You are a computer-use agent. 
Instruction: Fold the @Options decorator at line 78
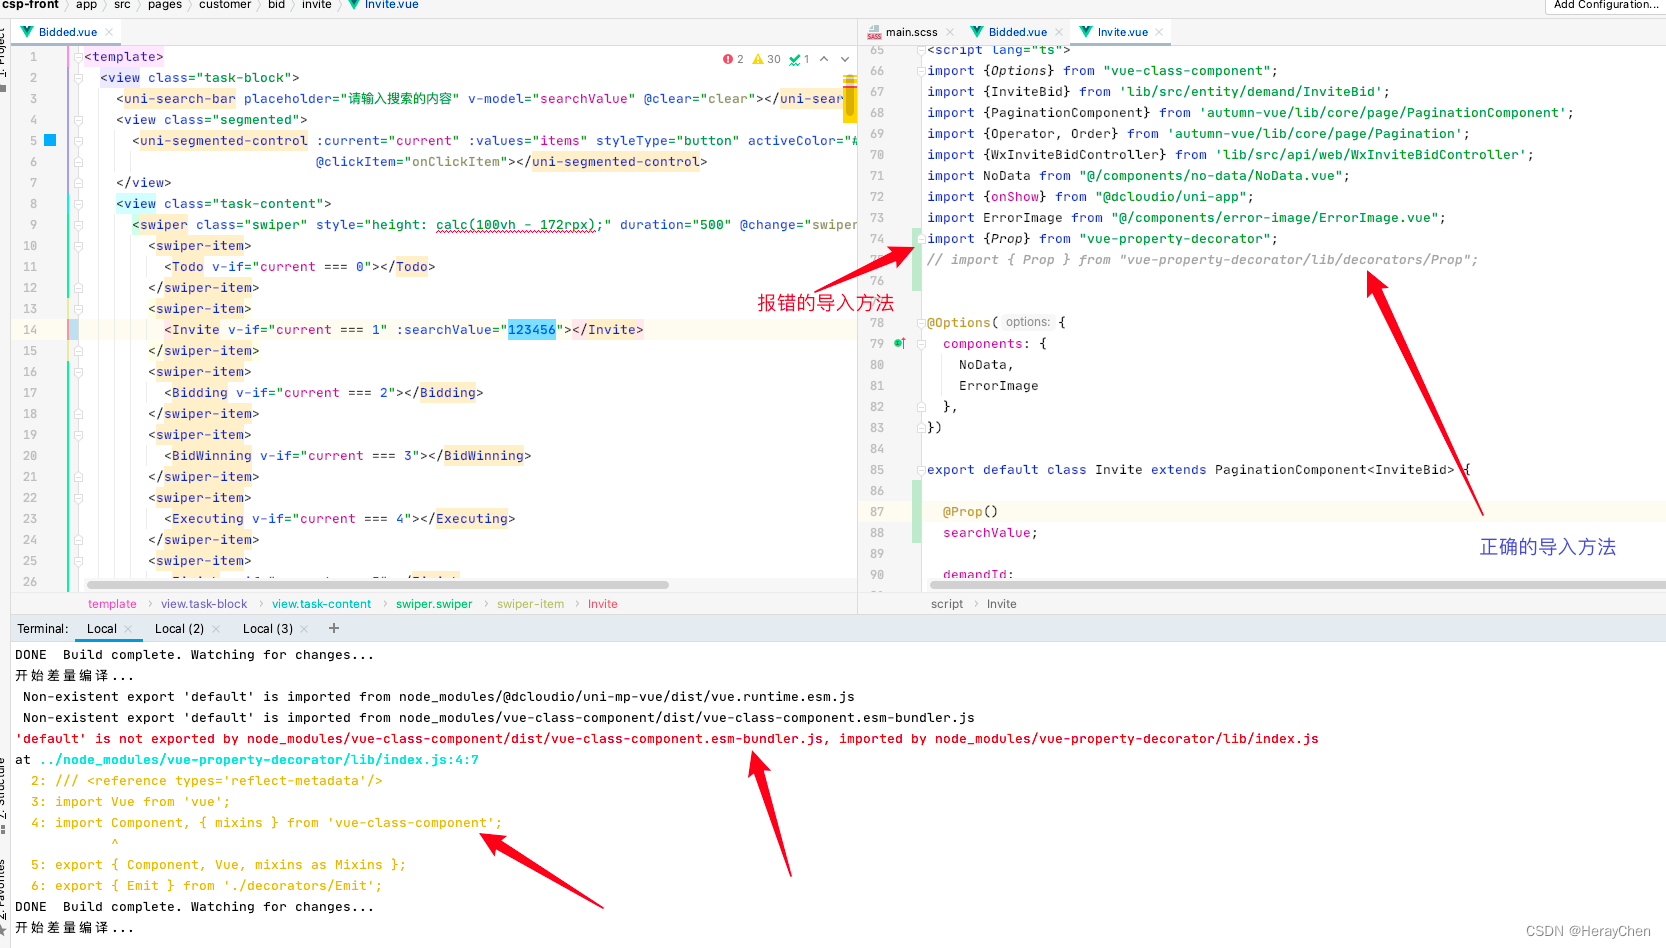tap(921, 323)
